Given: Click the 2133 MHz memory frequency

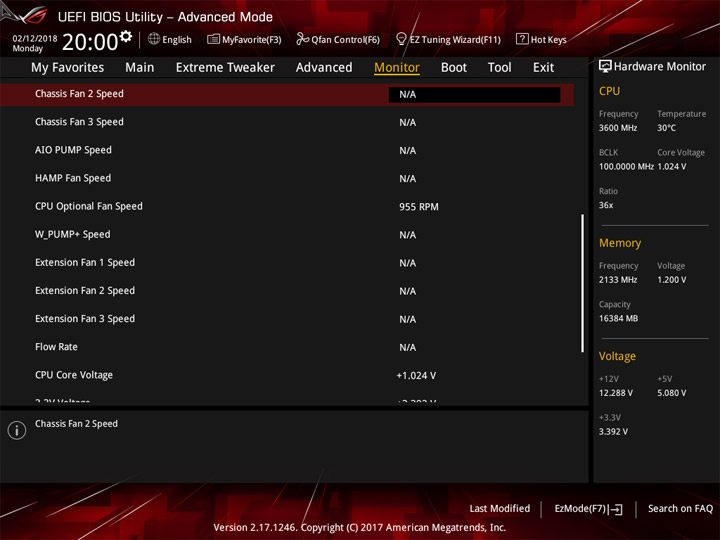Looking at the screenshot, I should tap(618, 280).
